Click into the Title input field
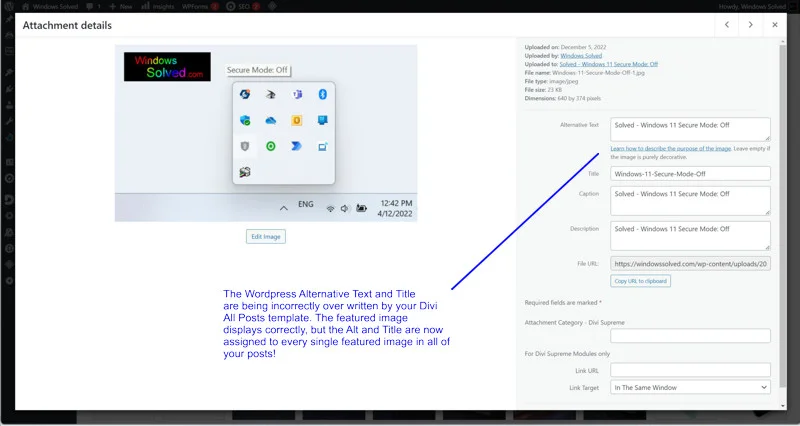Viewport: 800px width, 426px height. (690, 173)
